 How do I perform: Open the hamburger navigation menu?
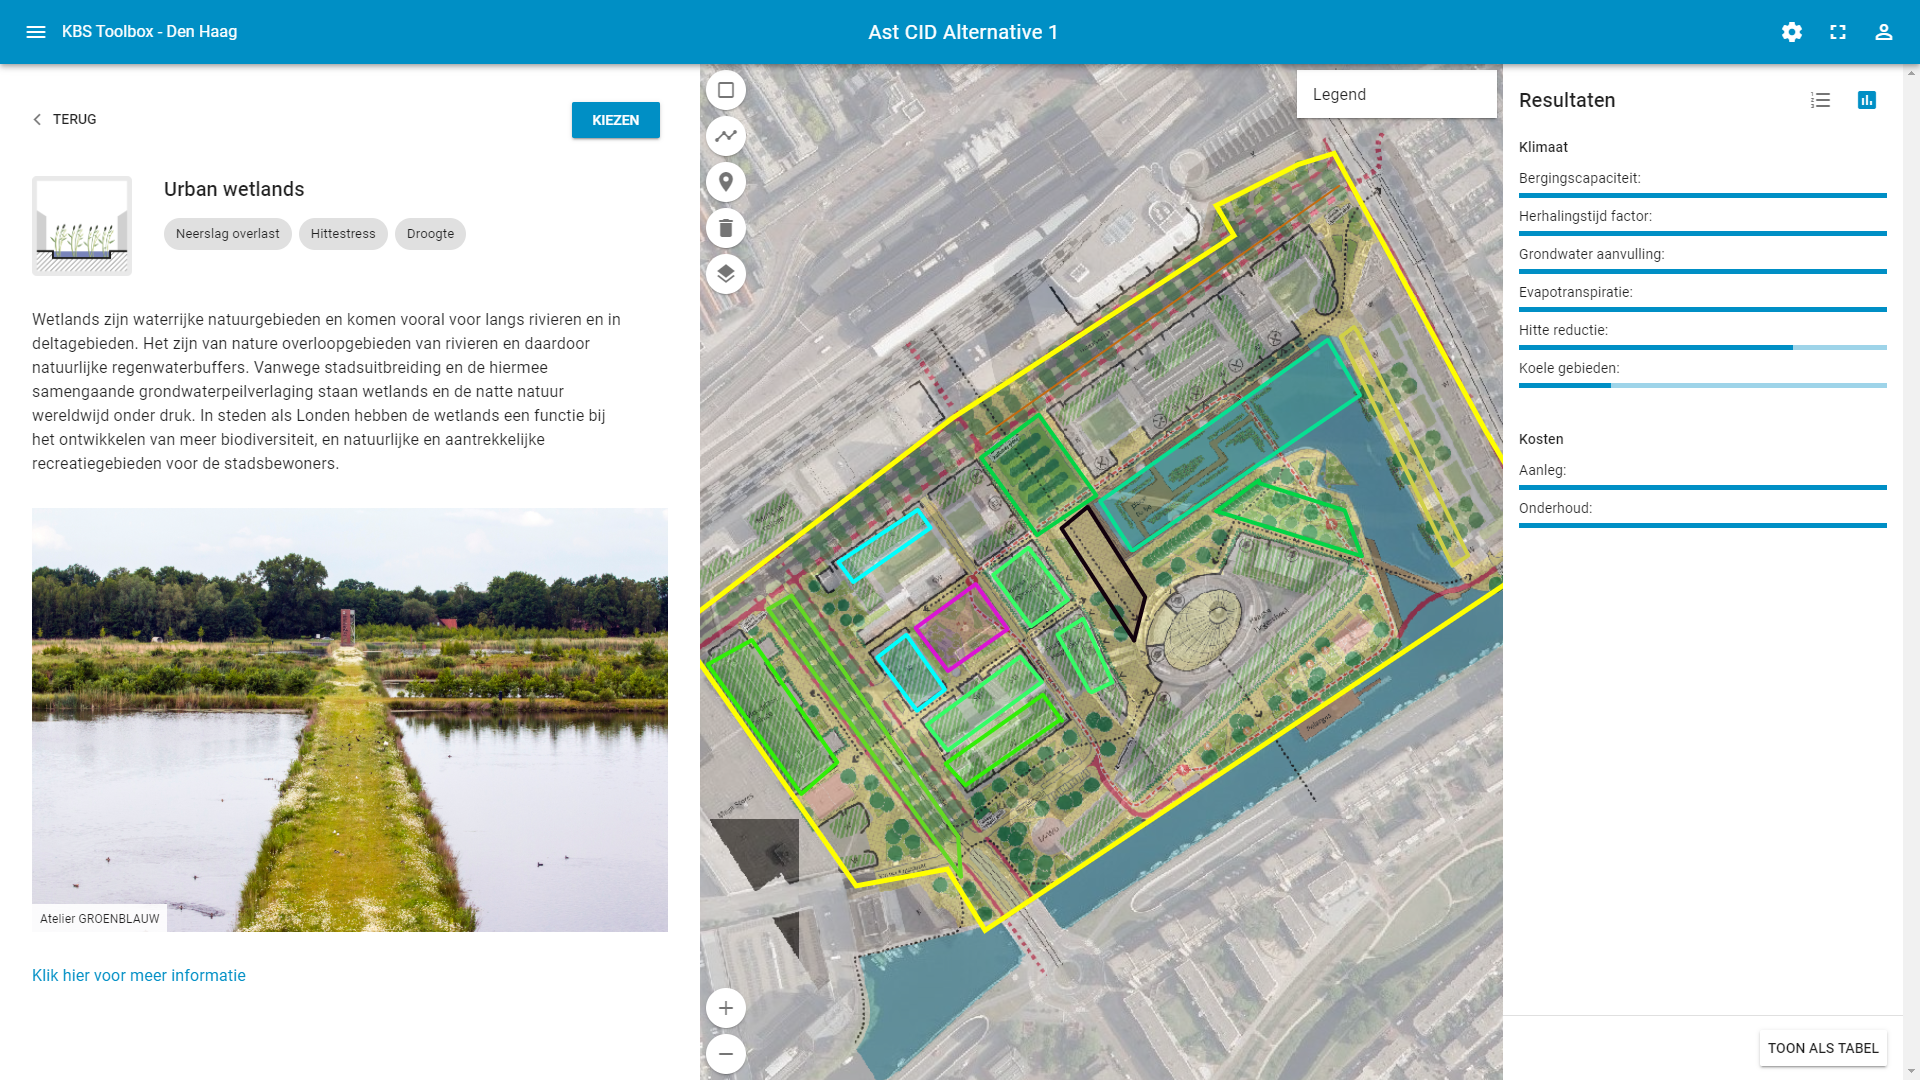36,32
